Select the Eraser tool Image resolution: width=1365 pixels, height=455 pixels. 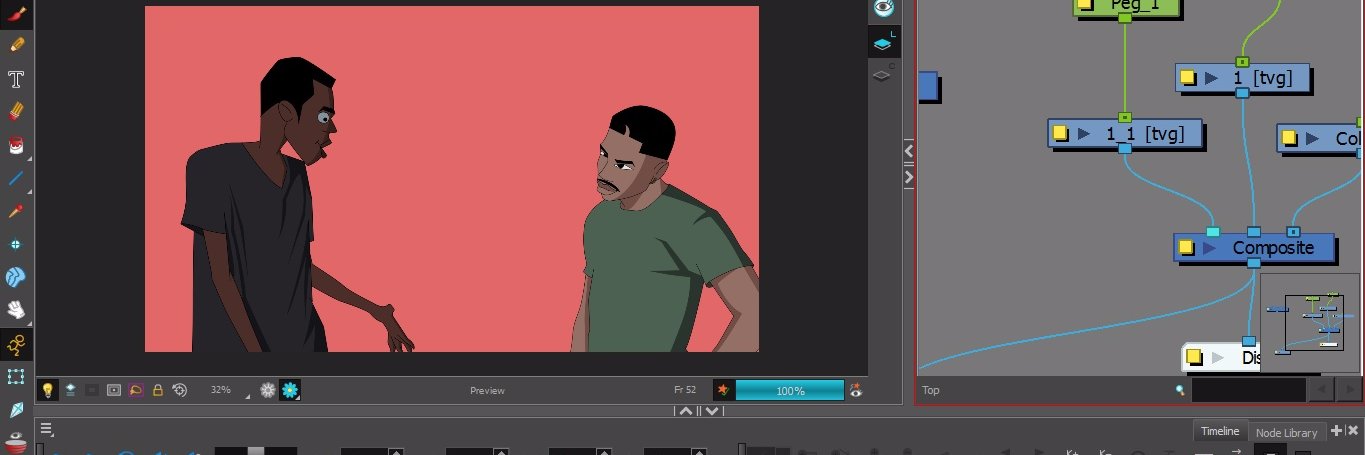[x=16, y=111]
